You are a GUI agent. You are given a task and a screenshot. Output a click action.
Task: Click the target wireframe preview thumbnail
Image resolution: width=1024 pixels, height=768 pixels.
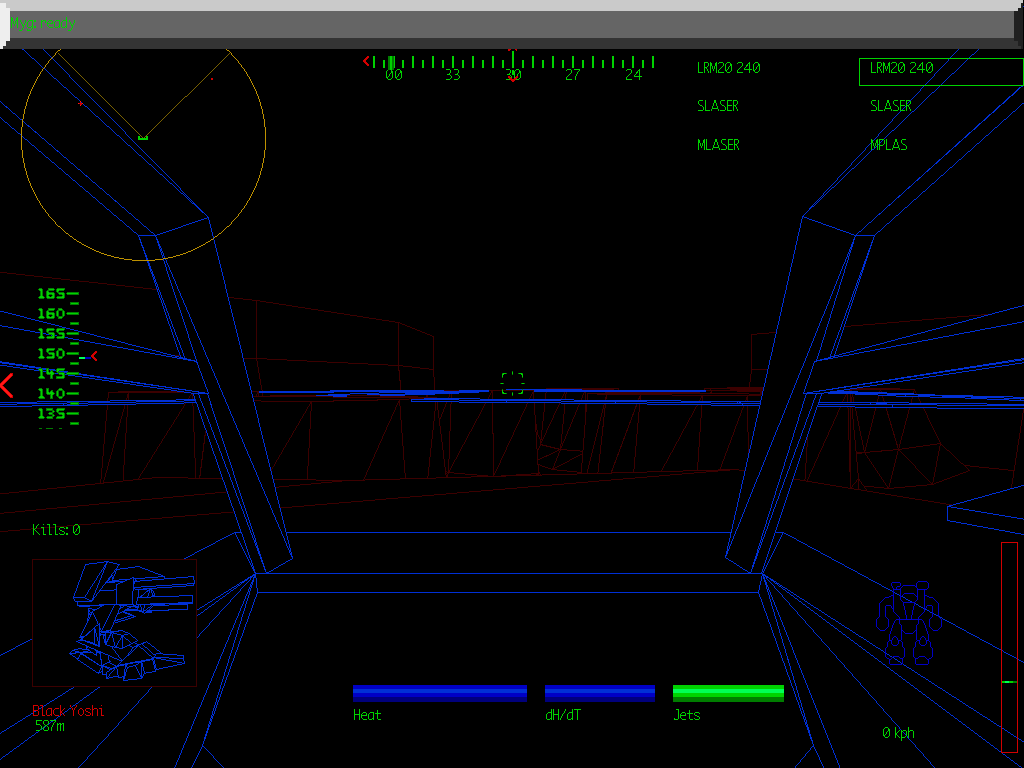point(114,622)
